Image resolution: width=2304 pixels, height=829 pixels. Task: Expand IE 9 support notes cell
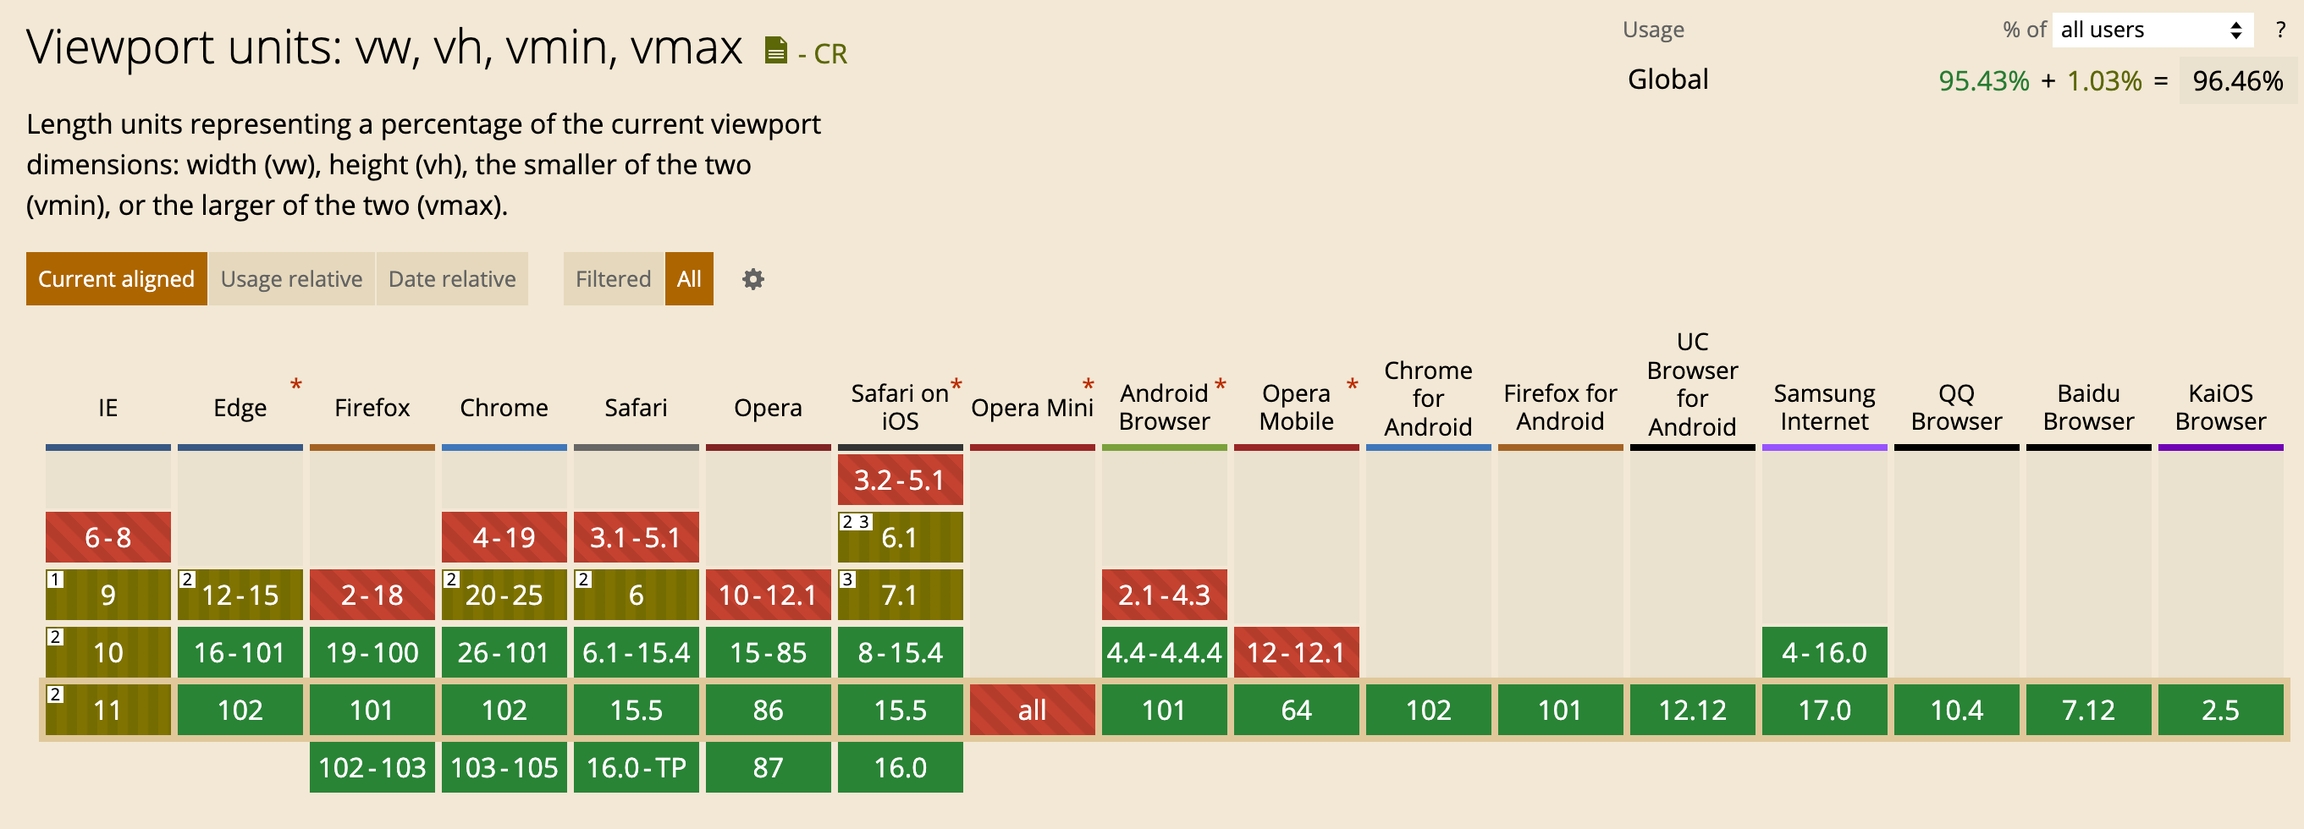click(108, 595)
